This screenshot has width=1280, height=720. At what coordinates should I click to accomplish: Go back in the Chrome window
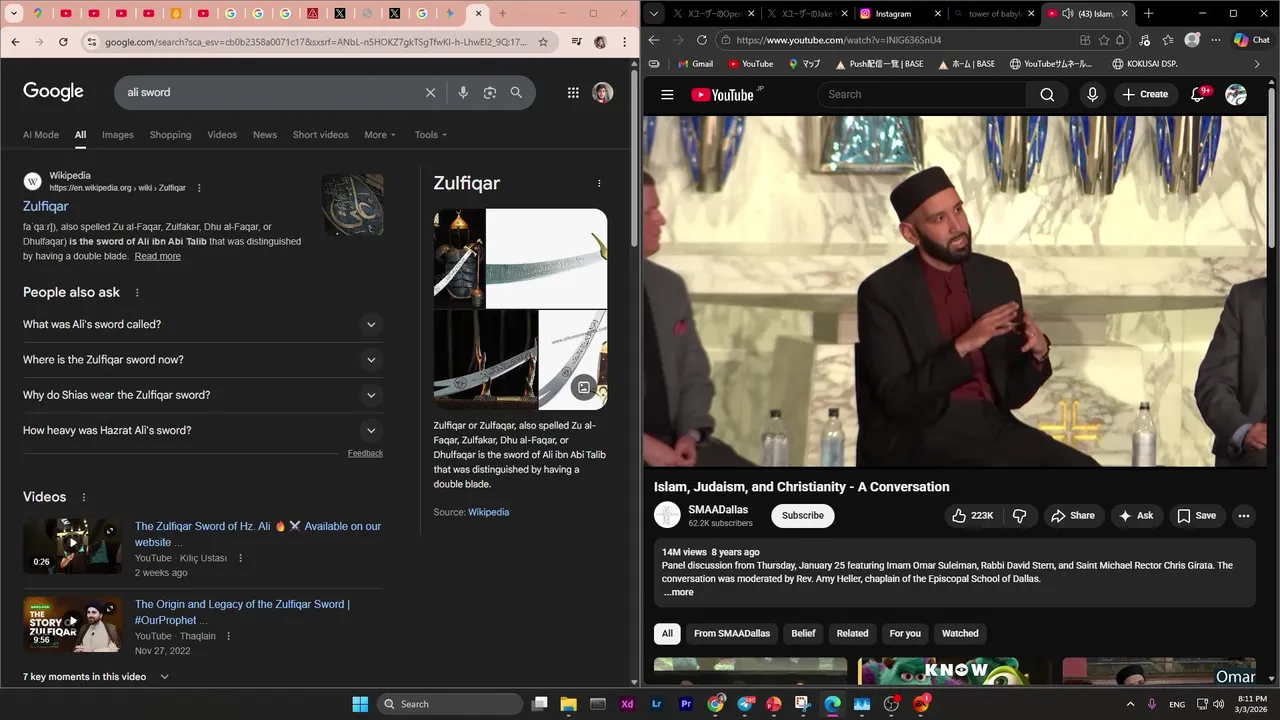pyautogui.click(x=15, y=42)
